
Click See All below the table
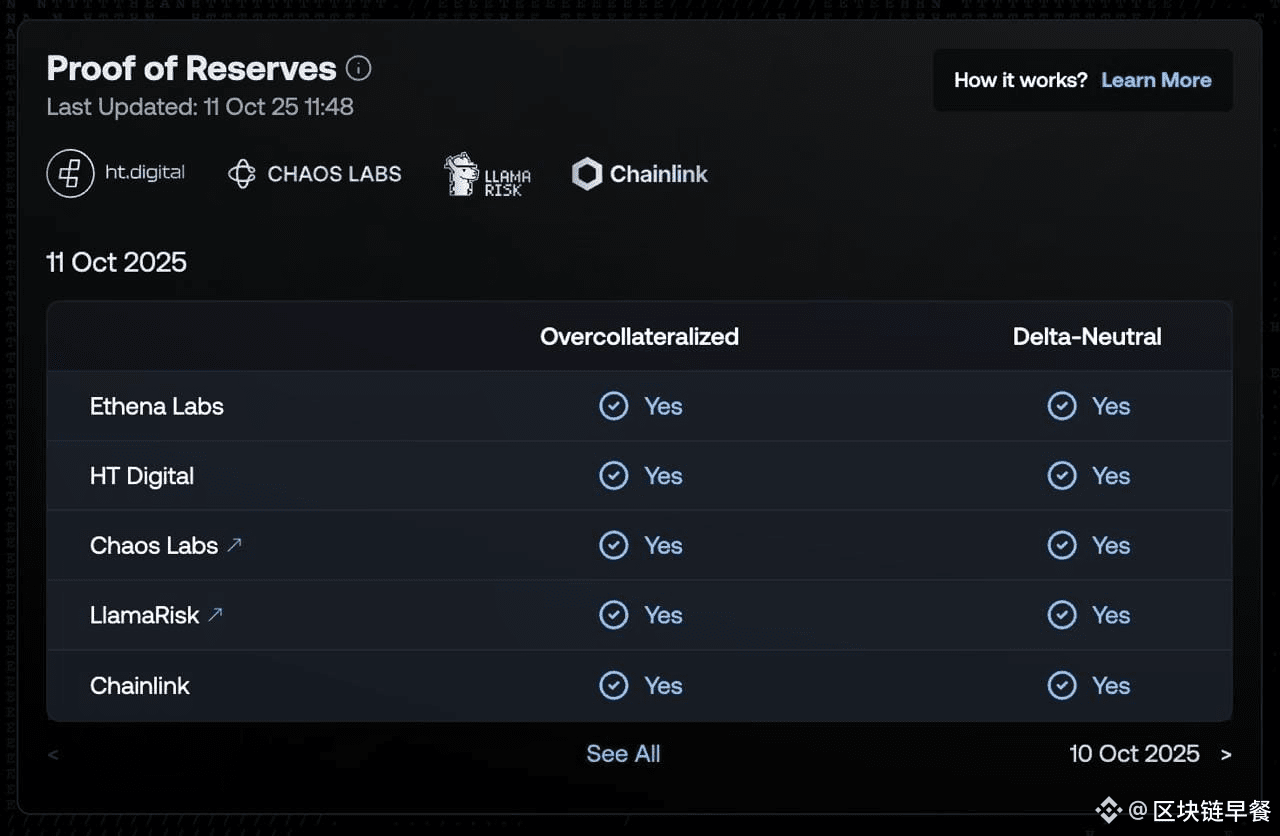click(623, 754)
